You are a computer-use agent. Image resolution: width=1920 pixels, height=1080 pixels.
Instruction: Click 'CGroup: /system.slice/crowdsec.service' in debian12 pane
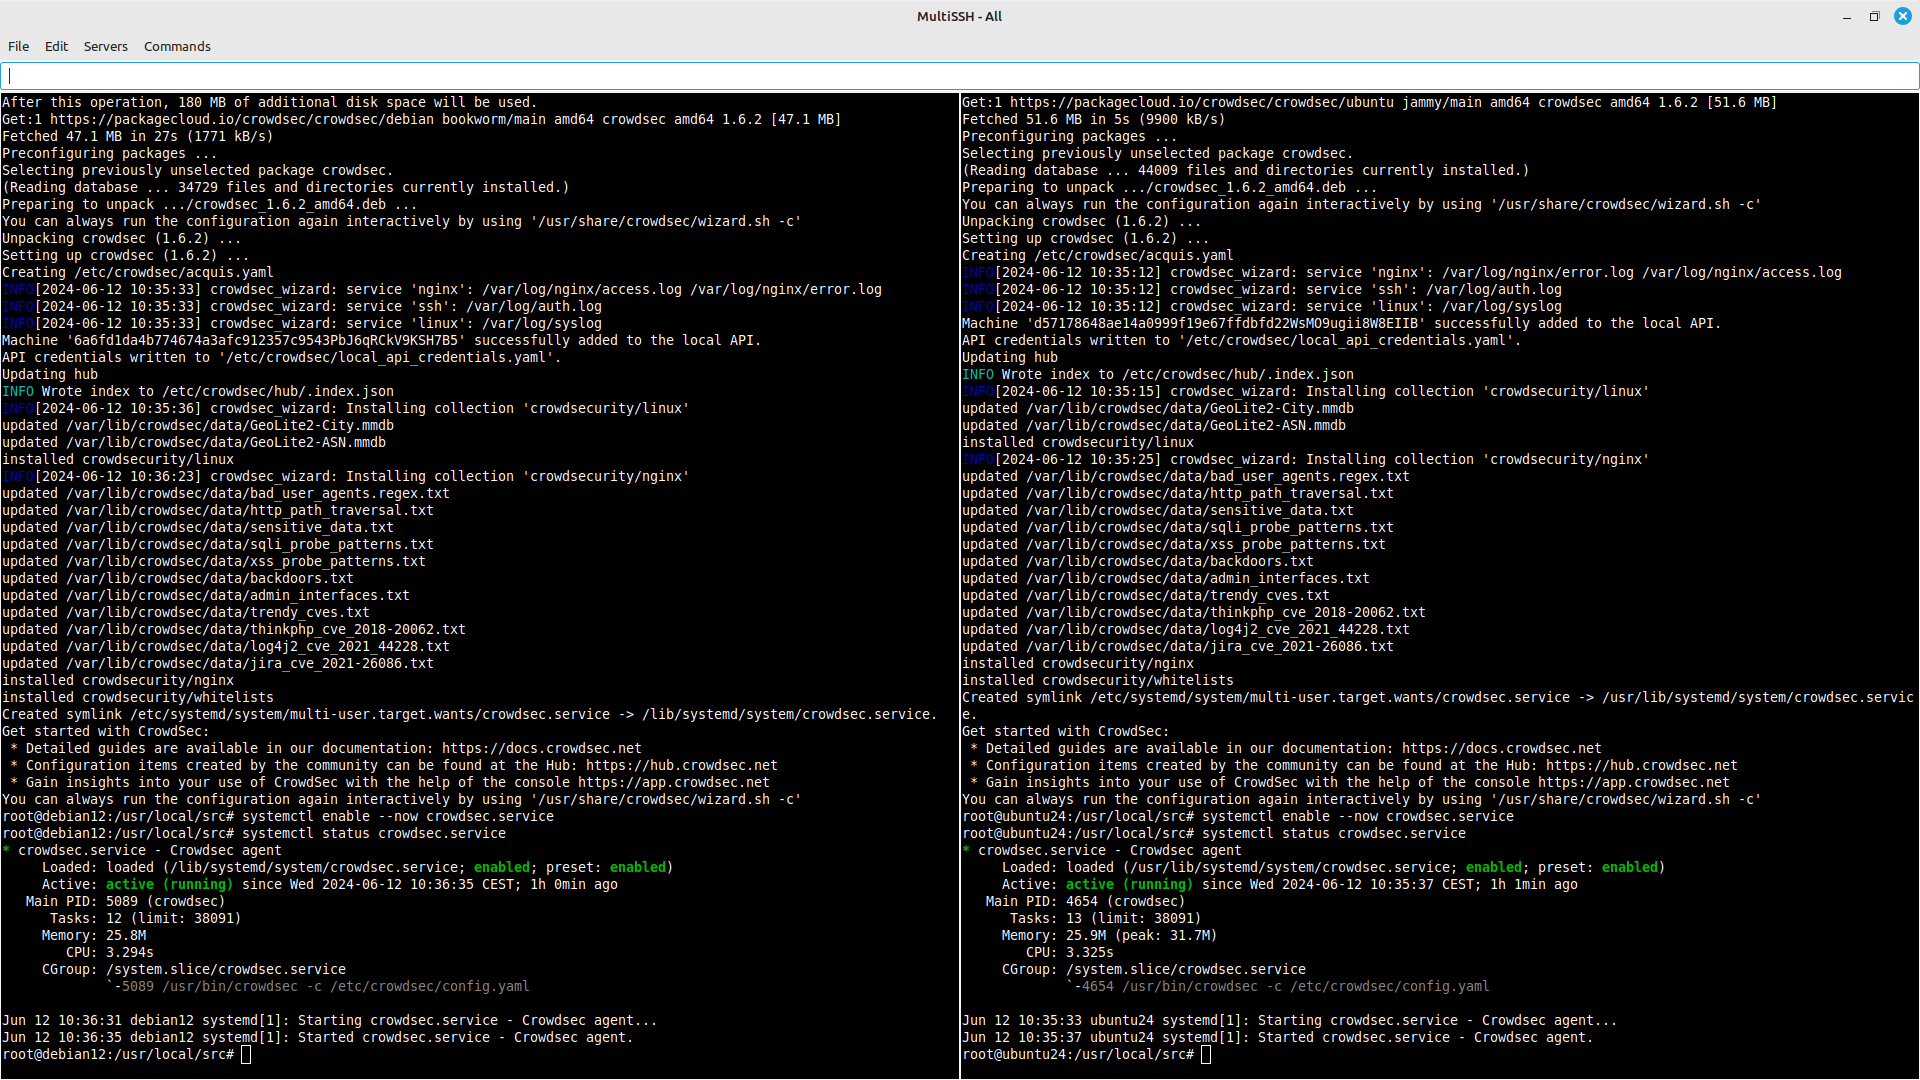pos(194,969)
